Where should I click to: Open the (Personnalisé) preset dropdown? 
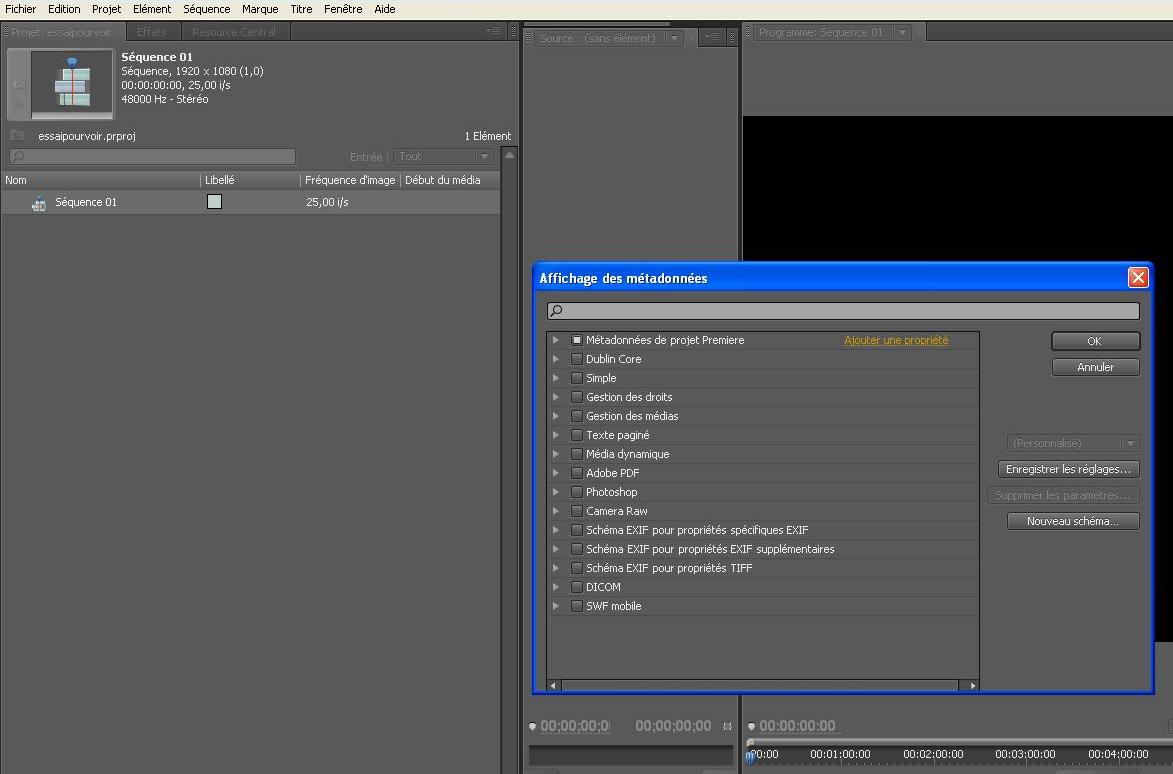click(x=1073, y=443)
